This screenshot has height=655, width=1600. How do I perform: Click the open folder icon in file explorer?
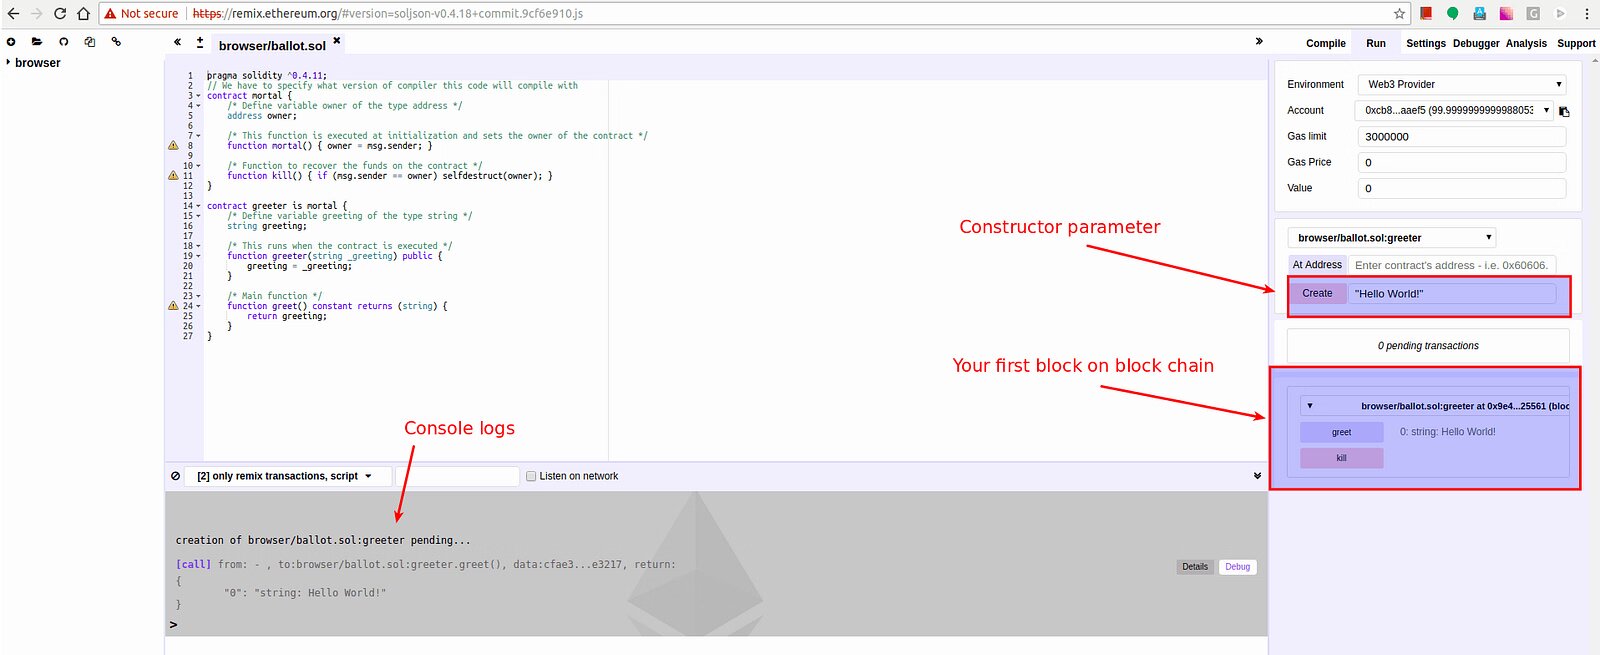[x=37, y=42]
